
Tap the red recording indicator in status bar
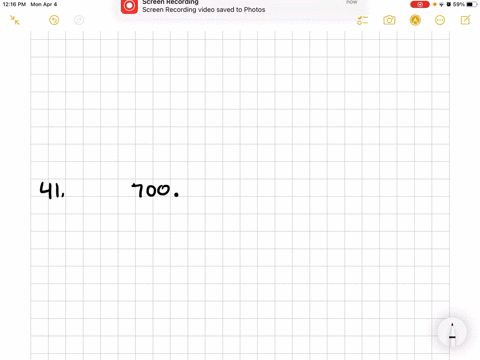(420, 4)
